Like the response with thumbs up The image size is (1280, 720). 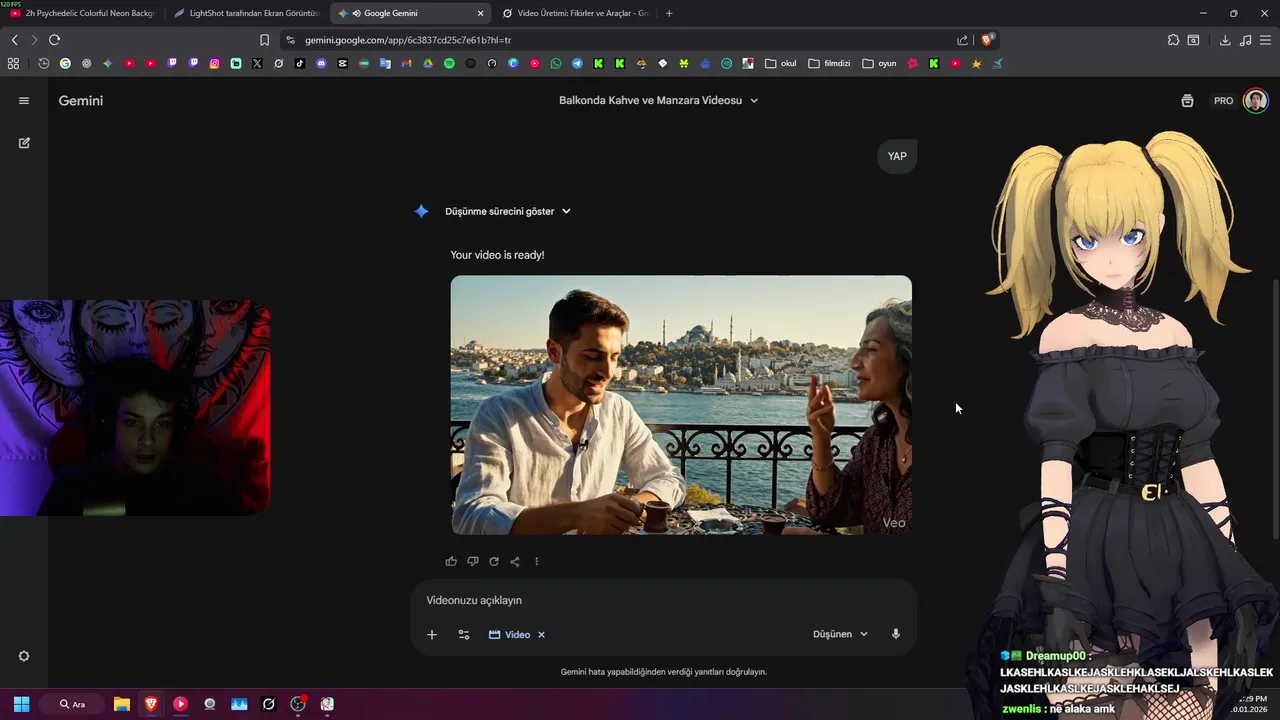[x=451, y=562]
